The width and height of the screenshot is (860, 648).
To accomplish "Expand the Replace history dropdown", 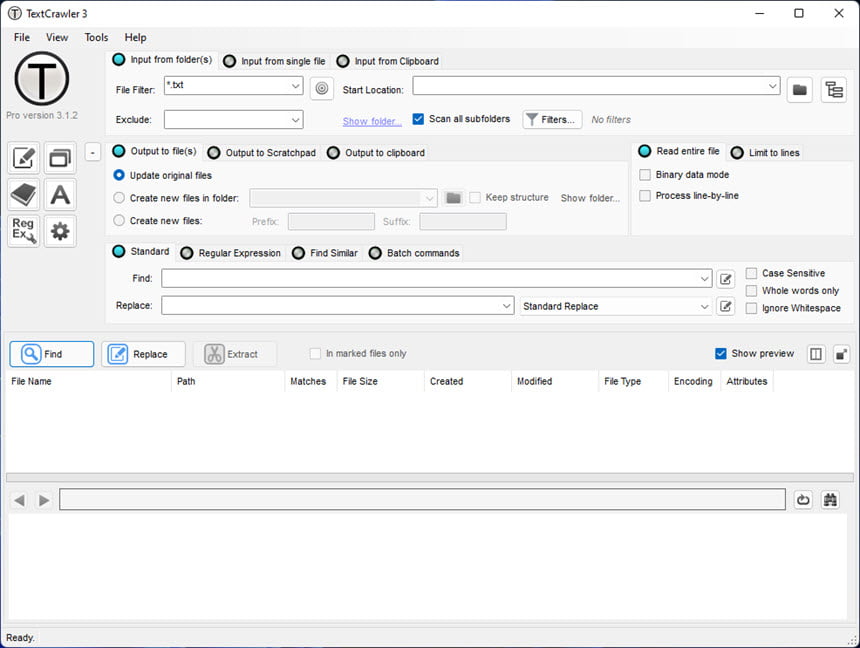I will point(506,306).
